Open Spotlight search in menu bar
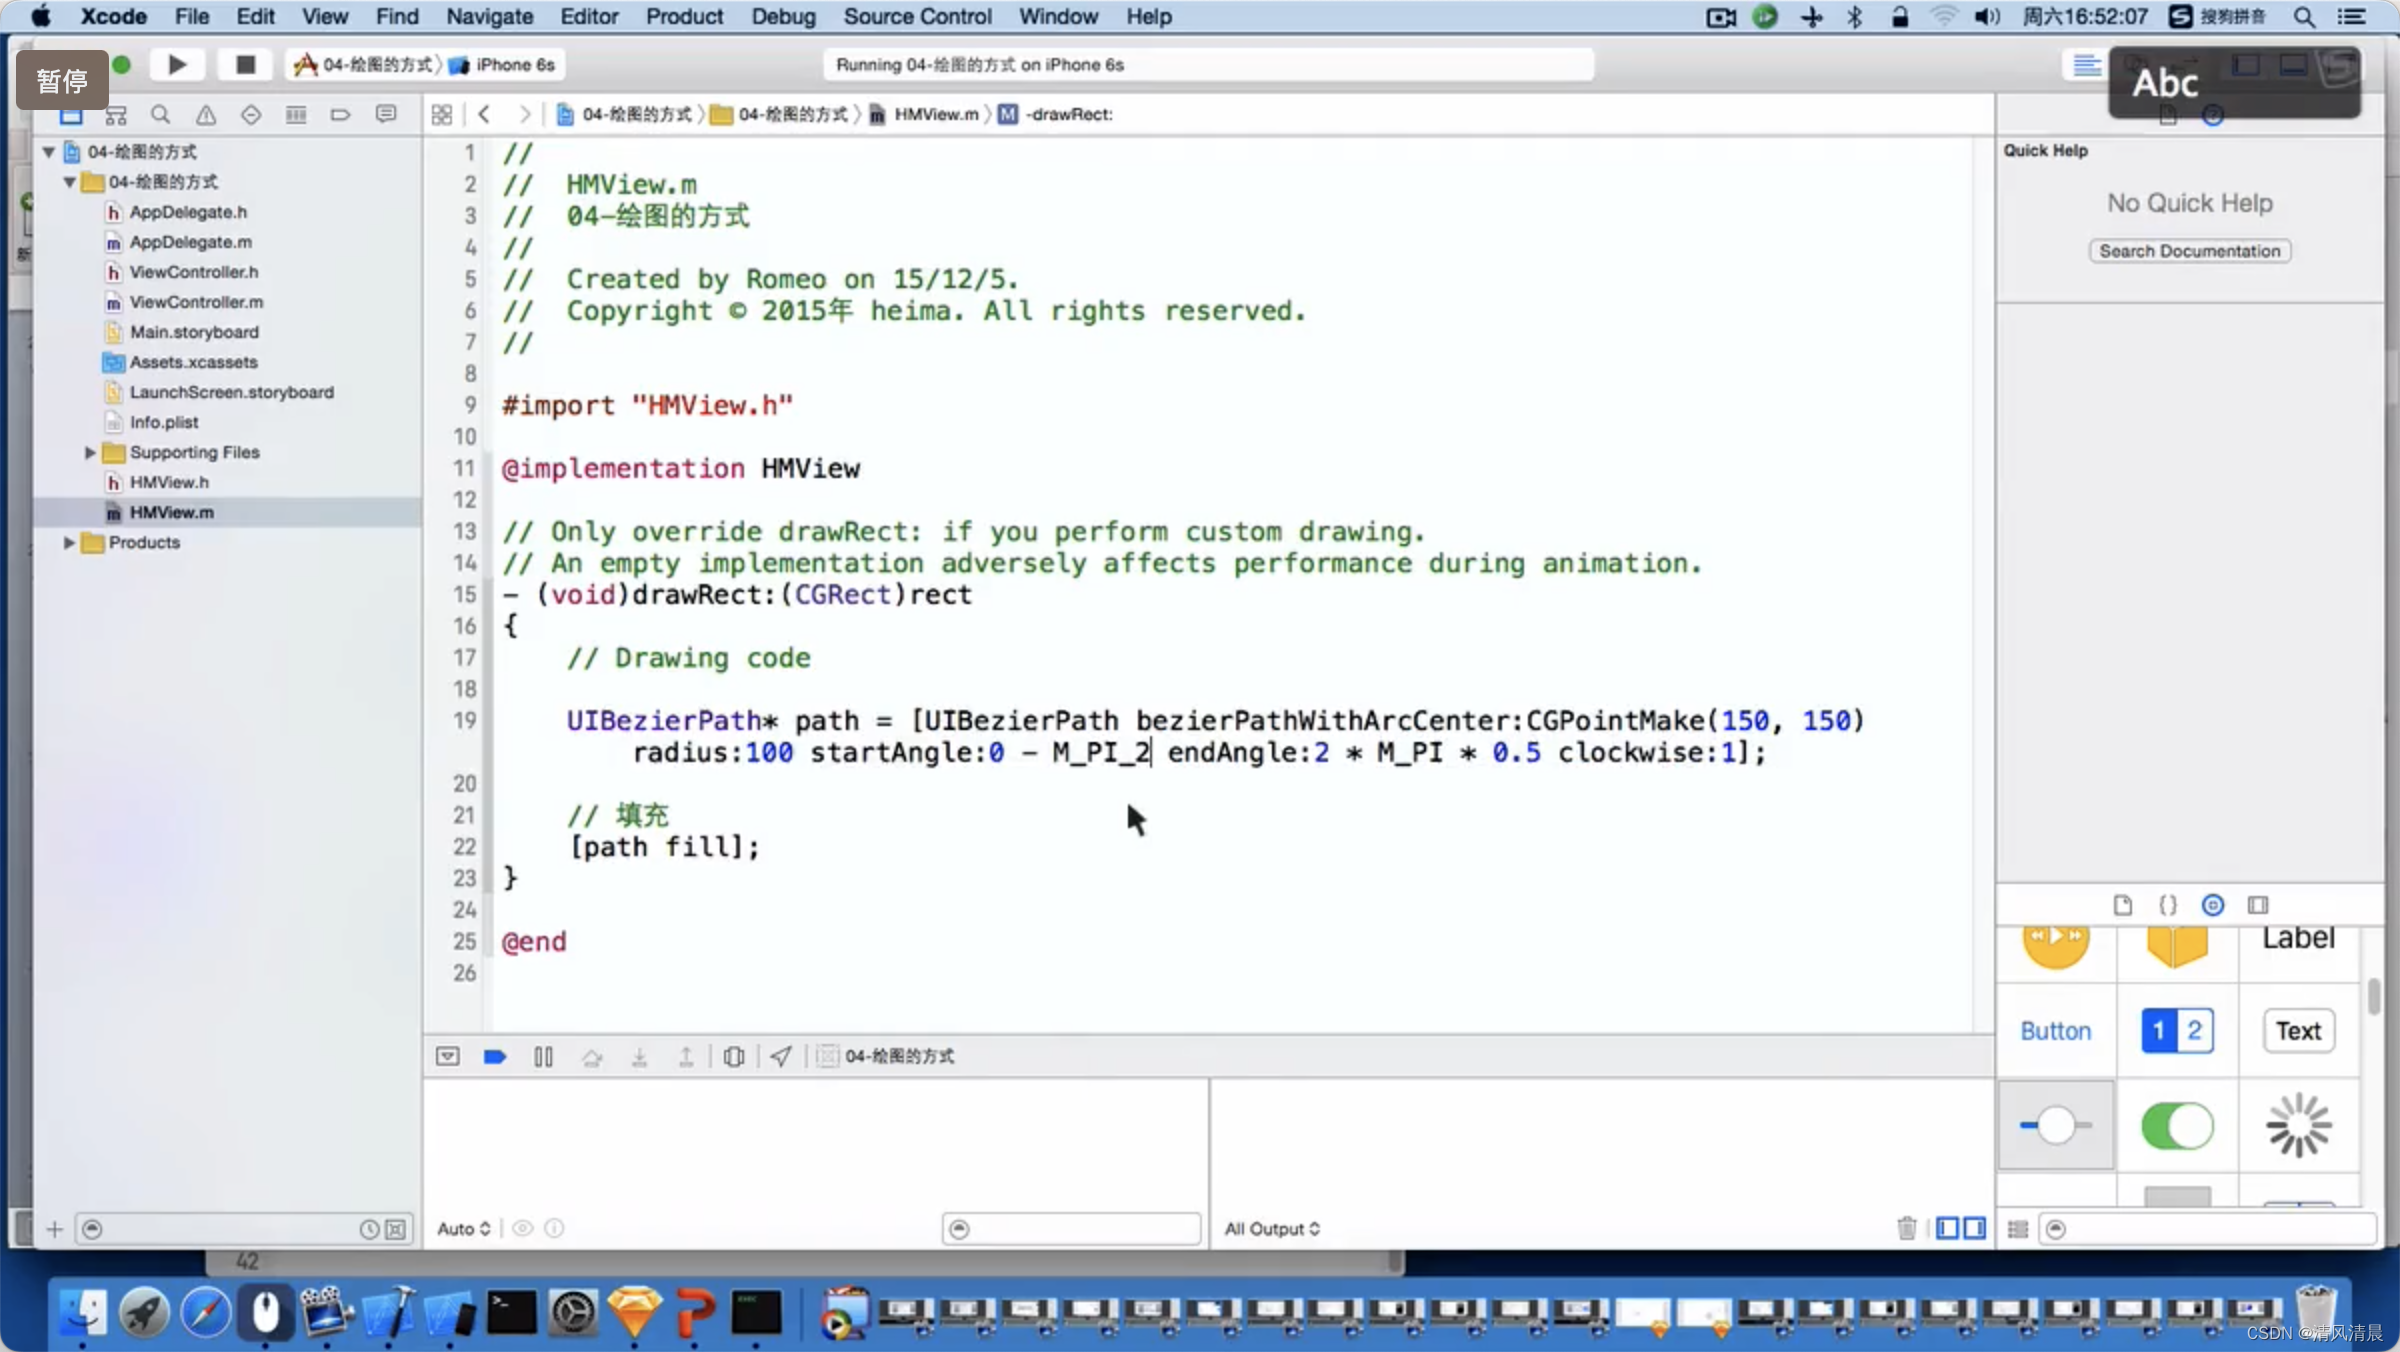Viewport: 2400px width, 1352px height. point(2304,17)
